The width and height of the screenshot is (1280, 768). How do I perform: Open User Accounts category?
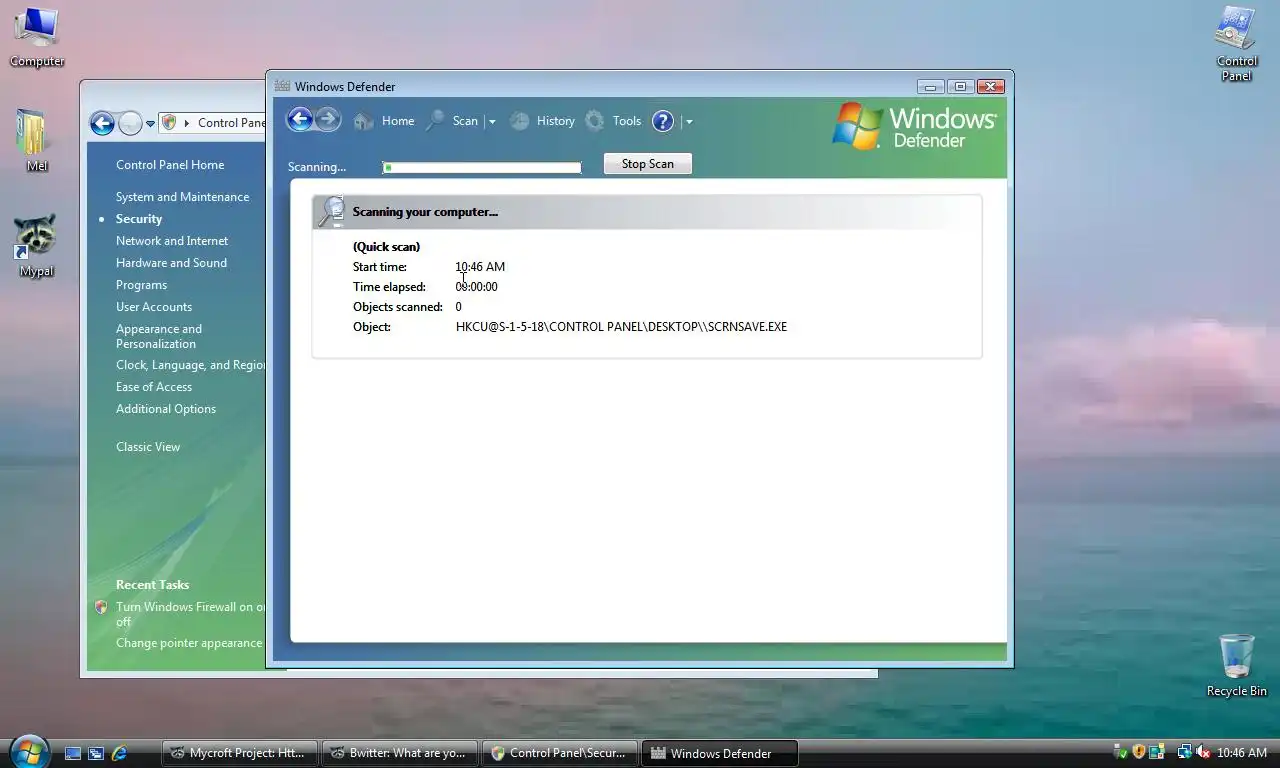point(154,307)
